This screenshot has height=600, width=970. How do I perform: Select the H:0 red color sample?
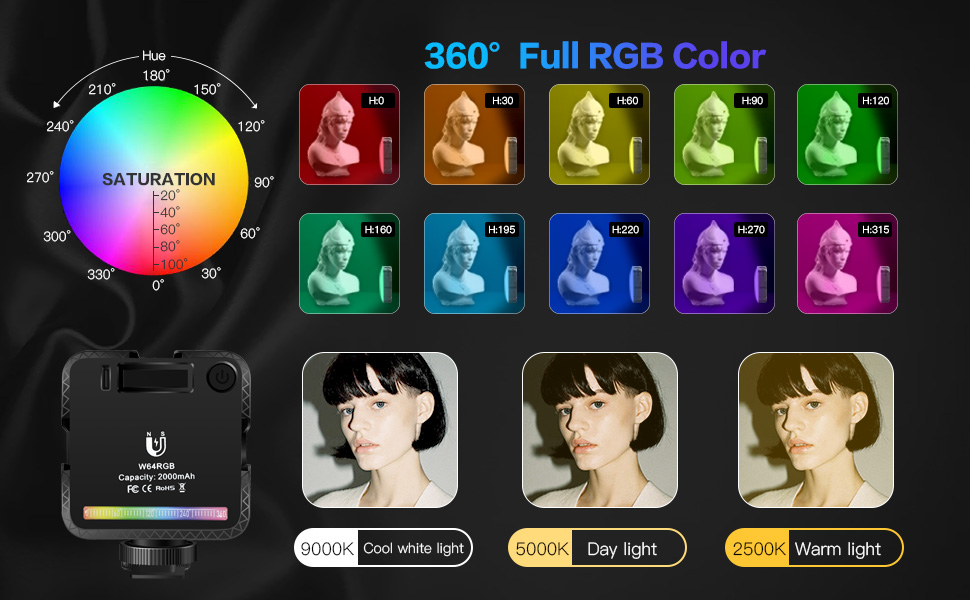pyautogui.click(x=349, y=135)
